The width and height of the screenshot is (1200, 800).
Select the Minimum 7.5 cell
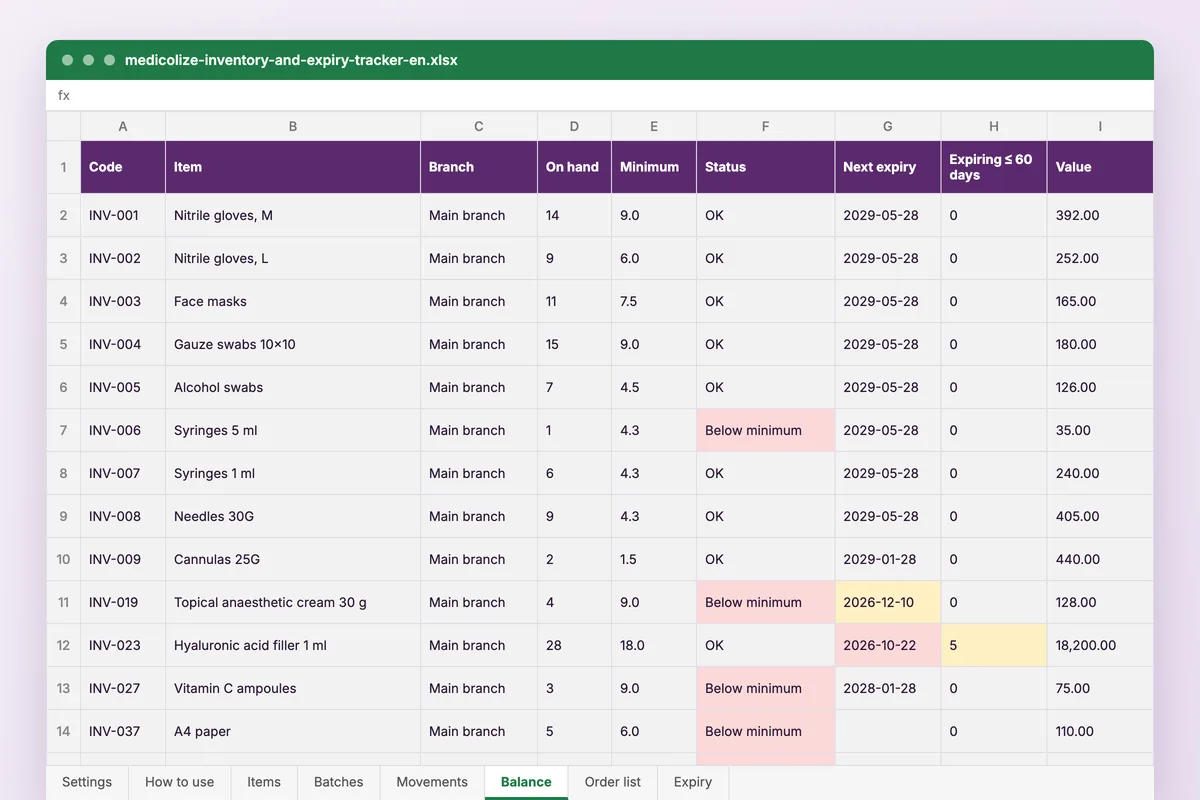654,301
